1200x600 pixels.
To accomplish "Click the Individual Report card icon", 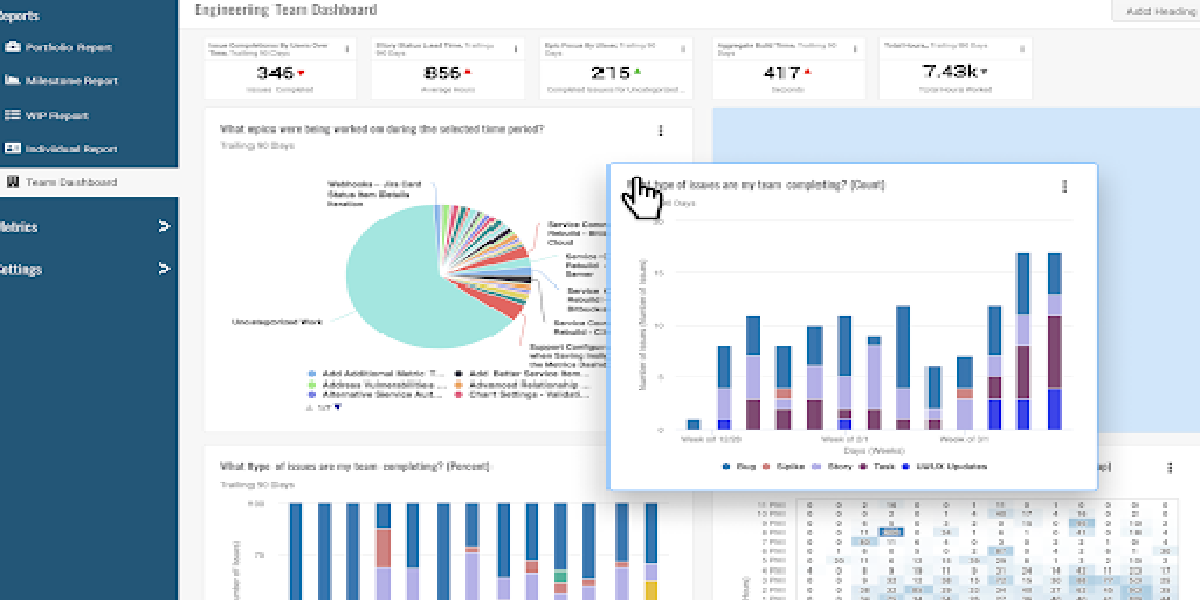I will [x=13, y=149].
